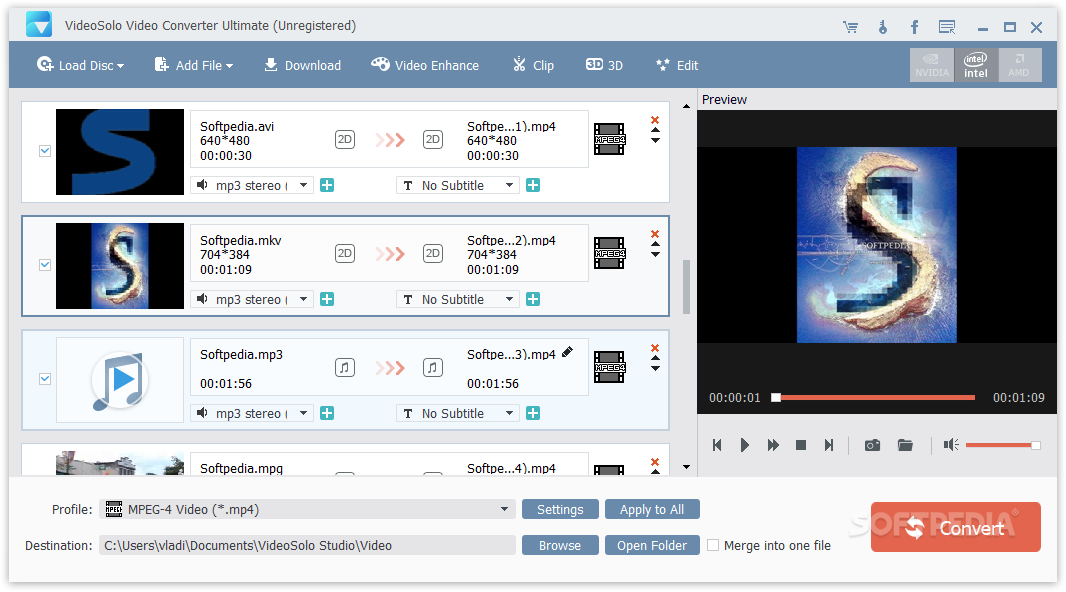Select the Softpedia.avi thumbnail
This screenshot has height=592, width=1066.
tap(120, 152)
